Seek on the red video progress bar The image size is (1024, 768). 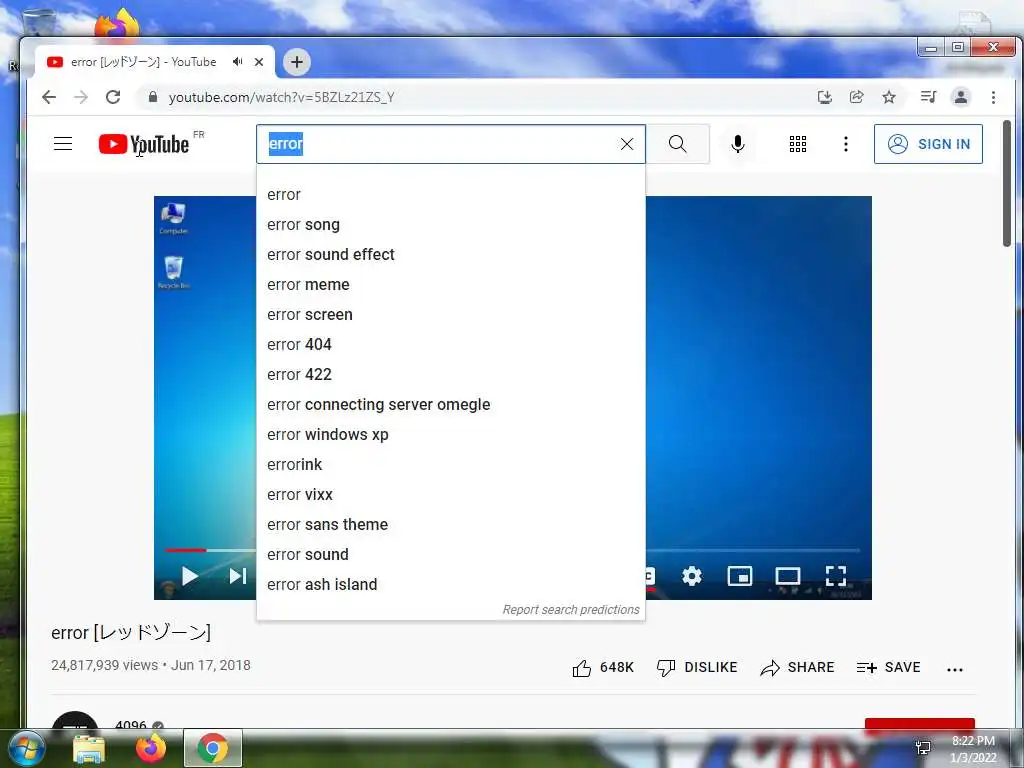[x=185, y=551]
